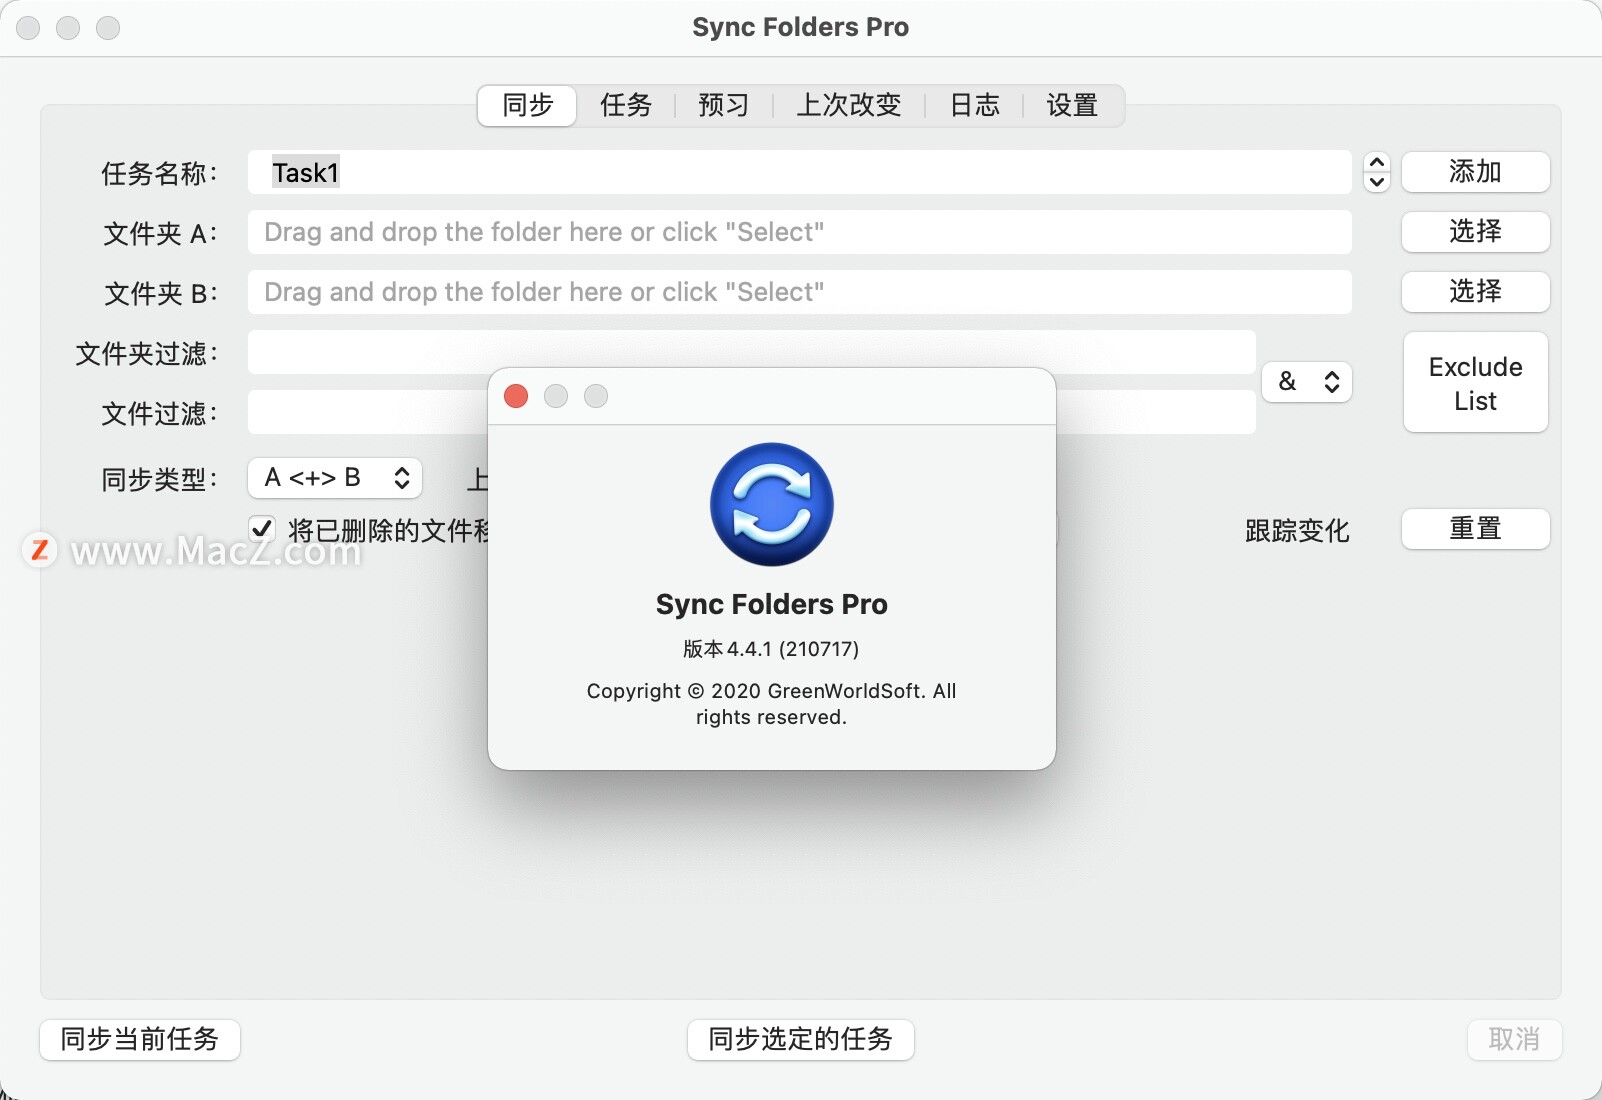Click the version text 版本 4.4.1 (210717)

[771, 649]
